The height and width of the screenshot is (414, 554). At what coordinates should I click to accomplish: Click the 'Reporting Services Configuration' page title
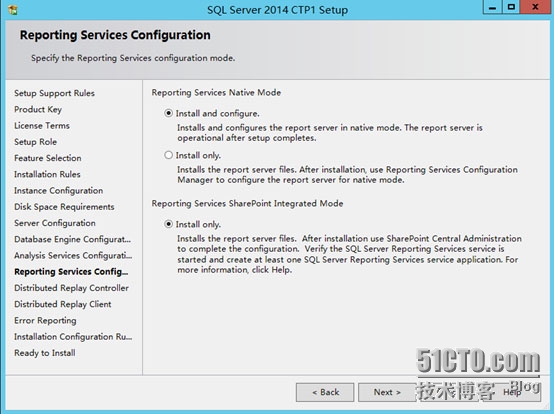pyautogui.click(x=115, y=35)
